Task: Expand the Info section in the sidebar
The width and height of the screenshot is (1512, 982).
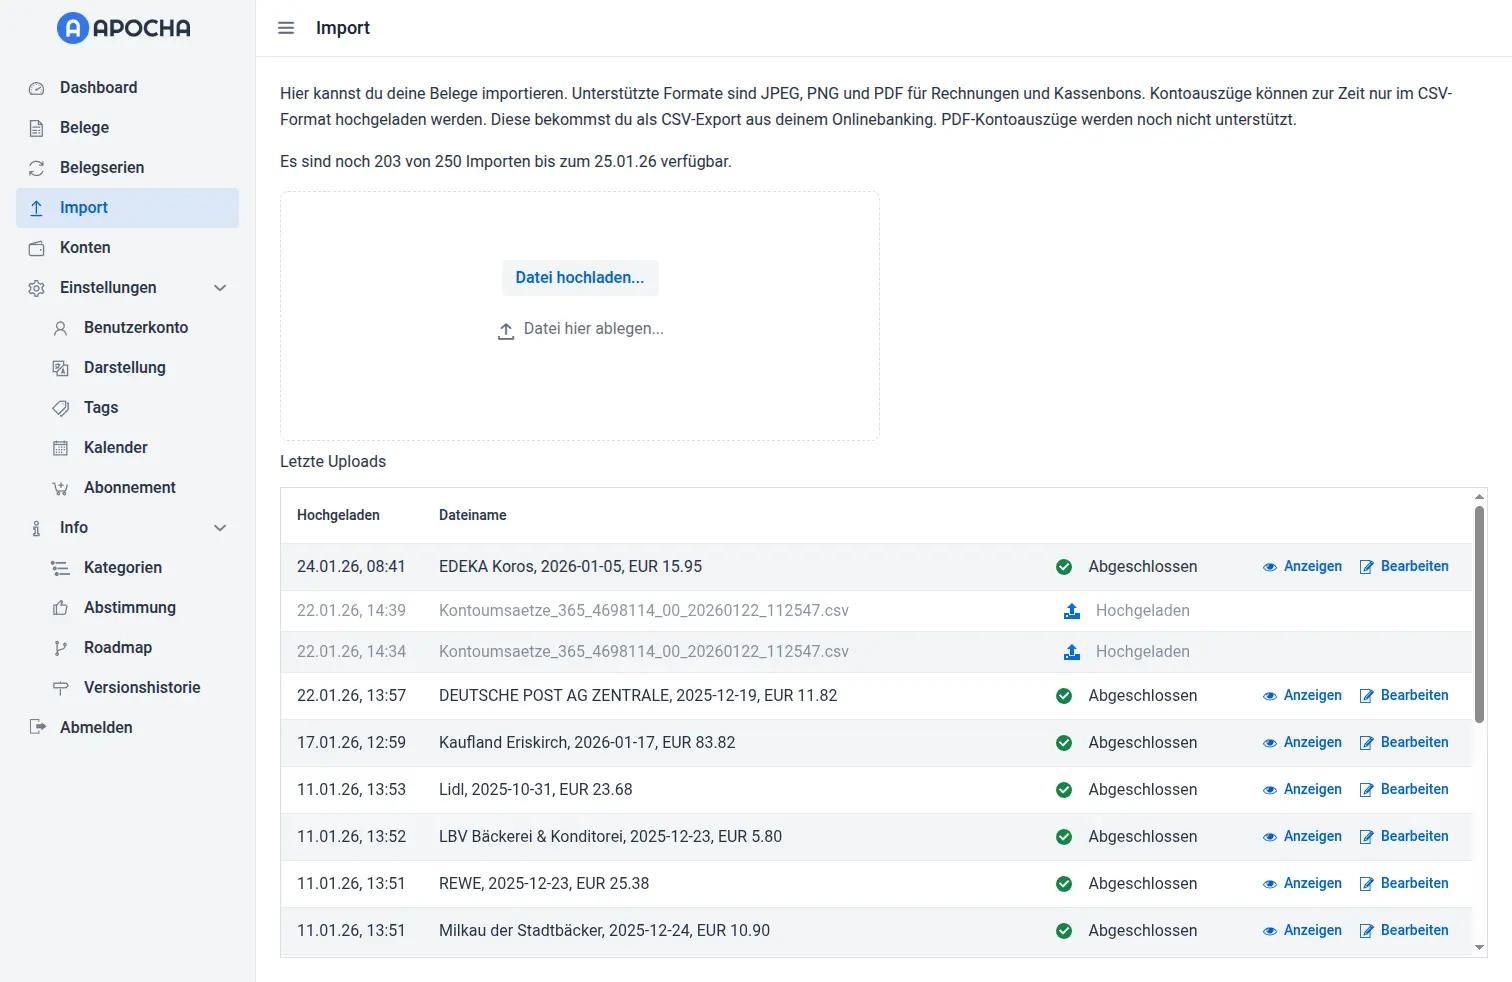Action: 220,527
